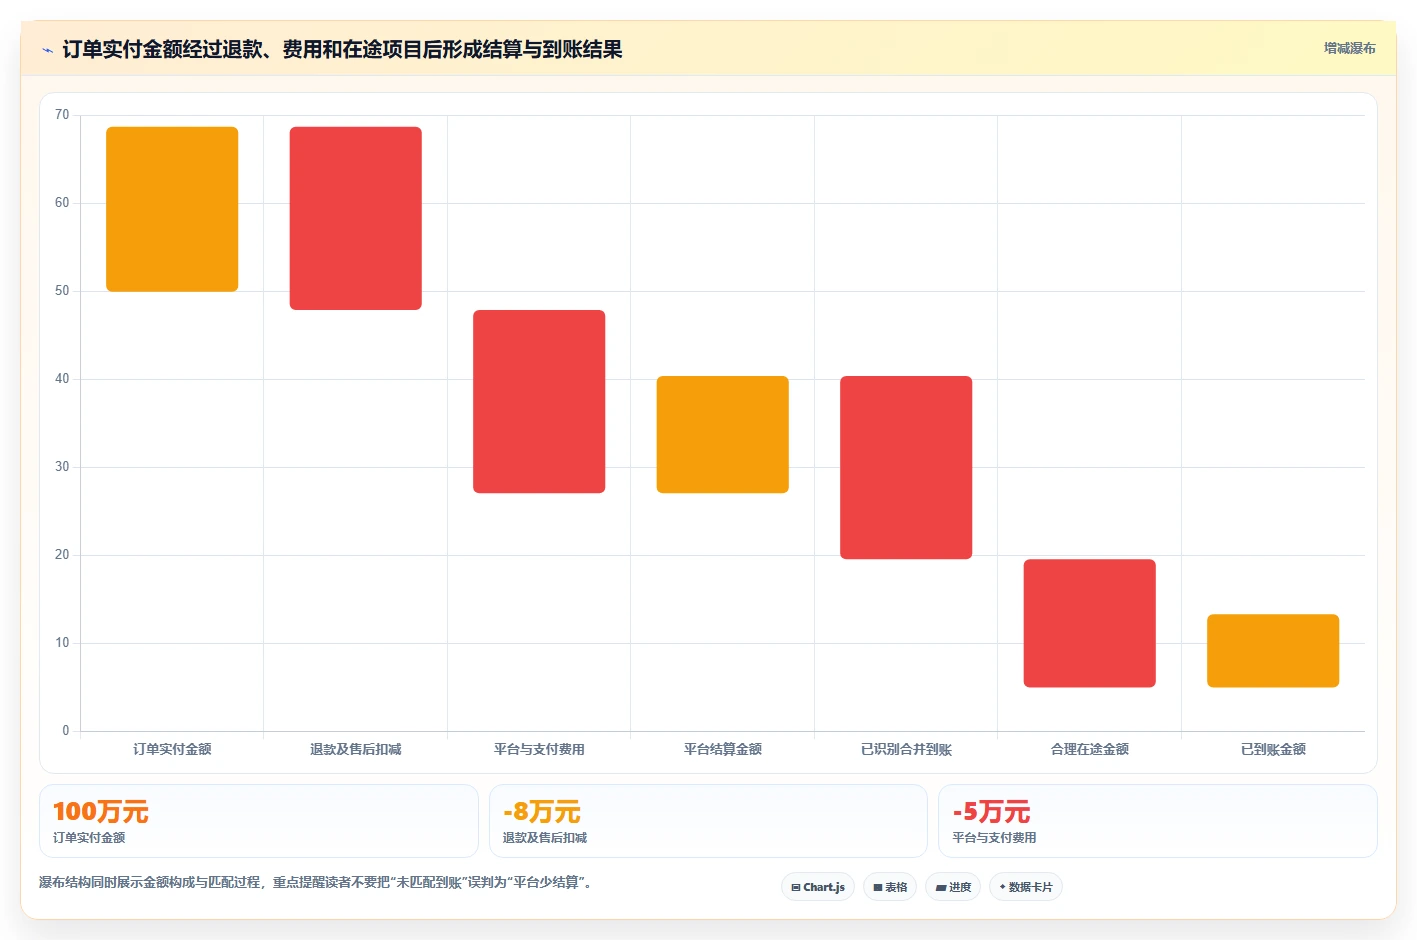Click the red 平台与支付费用 bar
Image resolution: width=1417 pixels, height=940 pixels.
pos(539,401)
